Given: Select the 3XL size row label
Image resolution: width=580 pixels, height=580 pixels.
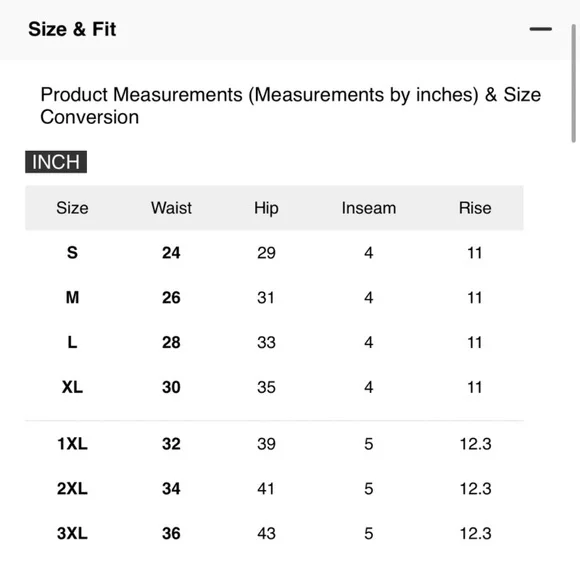Looking at the screenshot, I should coord(72,533).
